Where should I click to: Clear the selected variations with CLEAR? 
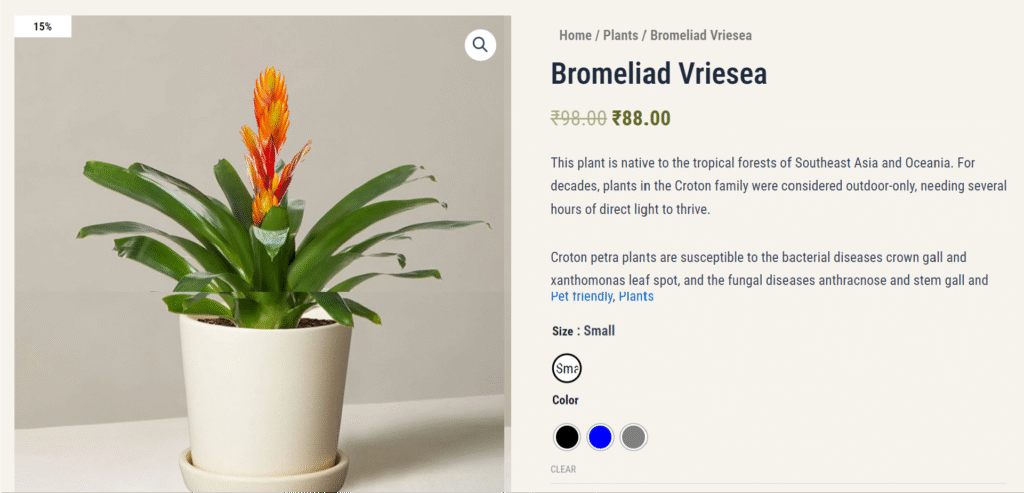(563, 469)
